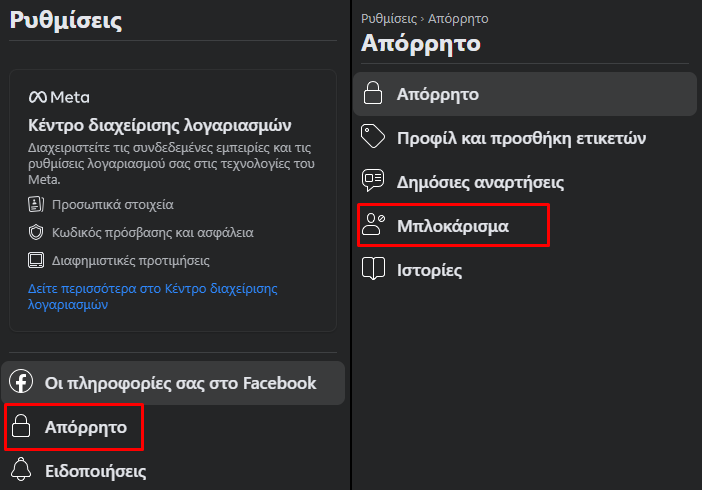
Task: Click the lock icon beside left-sidebar Απόρρητο
Action: coord(21,426)
